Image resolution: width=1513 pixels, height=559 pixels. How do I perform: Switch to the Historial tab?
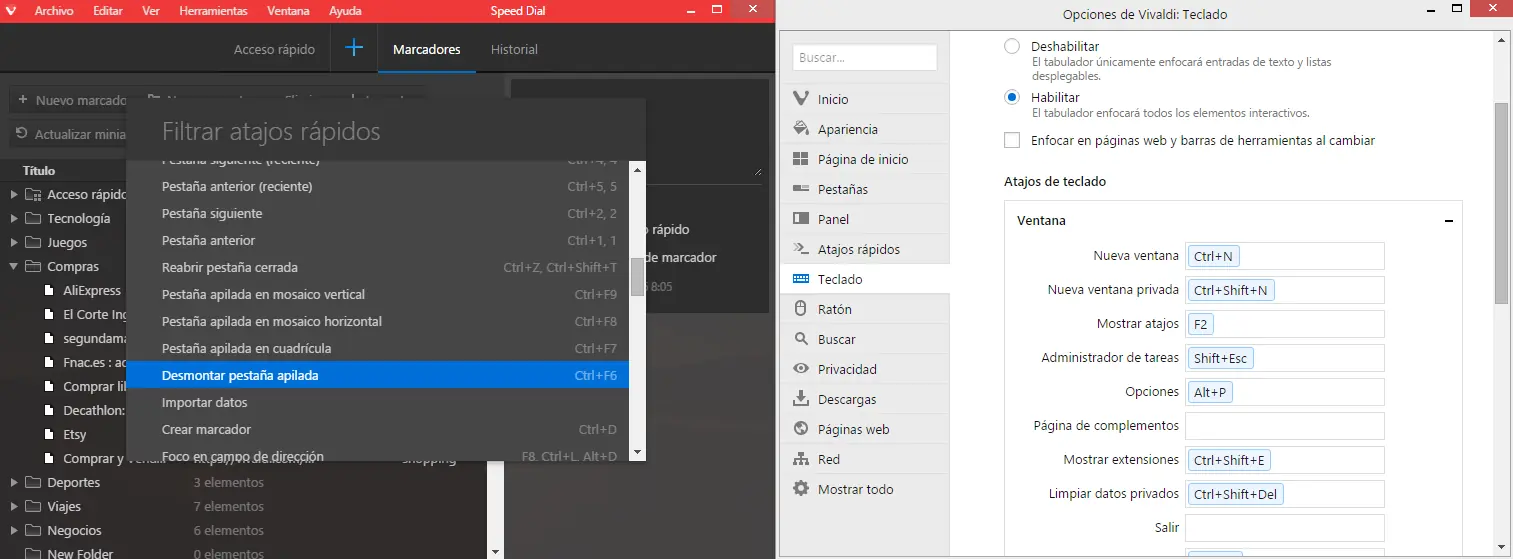point(514,49)
